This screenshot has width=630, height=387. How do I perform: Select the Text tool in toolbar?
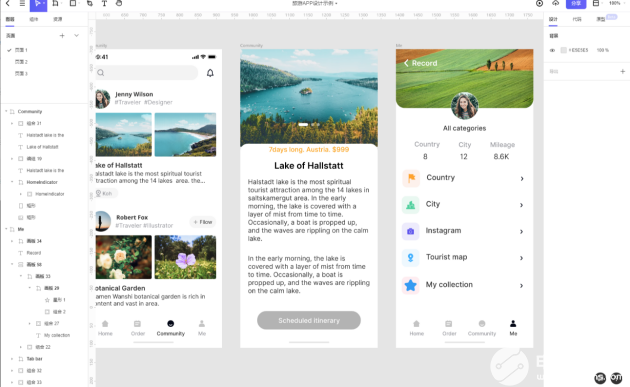(x=104, y=3)
